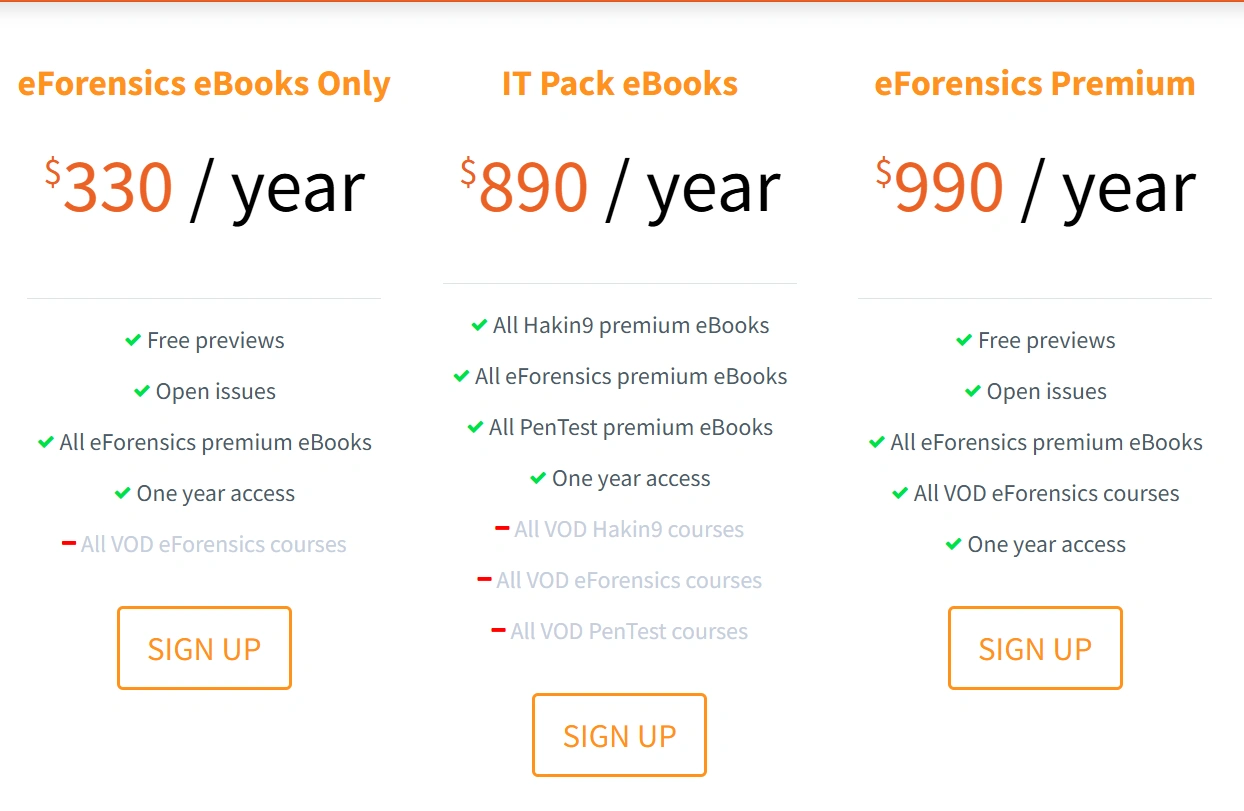Click the $890 / year price

pos(620,188)
